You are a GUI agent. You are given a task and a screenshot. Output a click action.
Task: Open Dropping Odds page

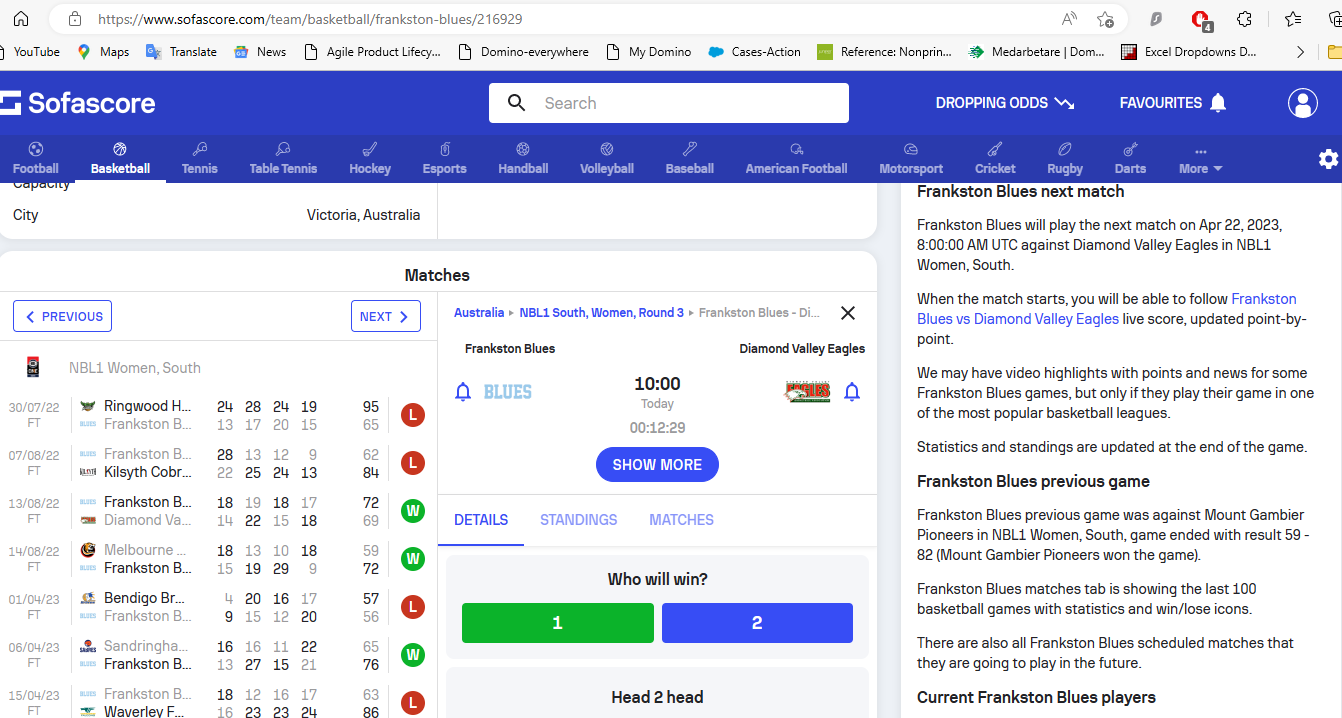1005,103
